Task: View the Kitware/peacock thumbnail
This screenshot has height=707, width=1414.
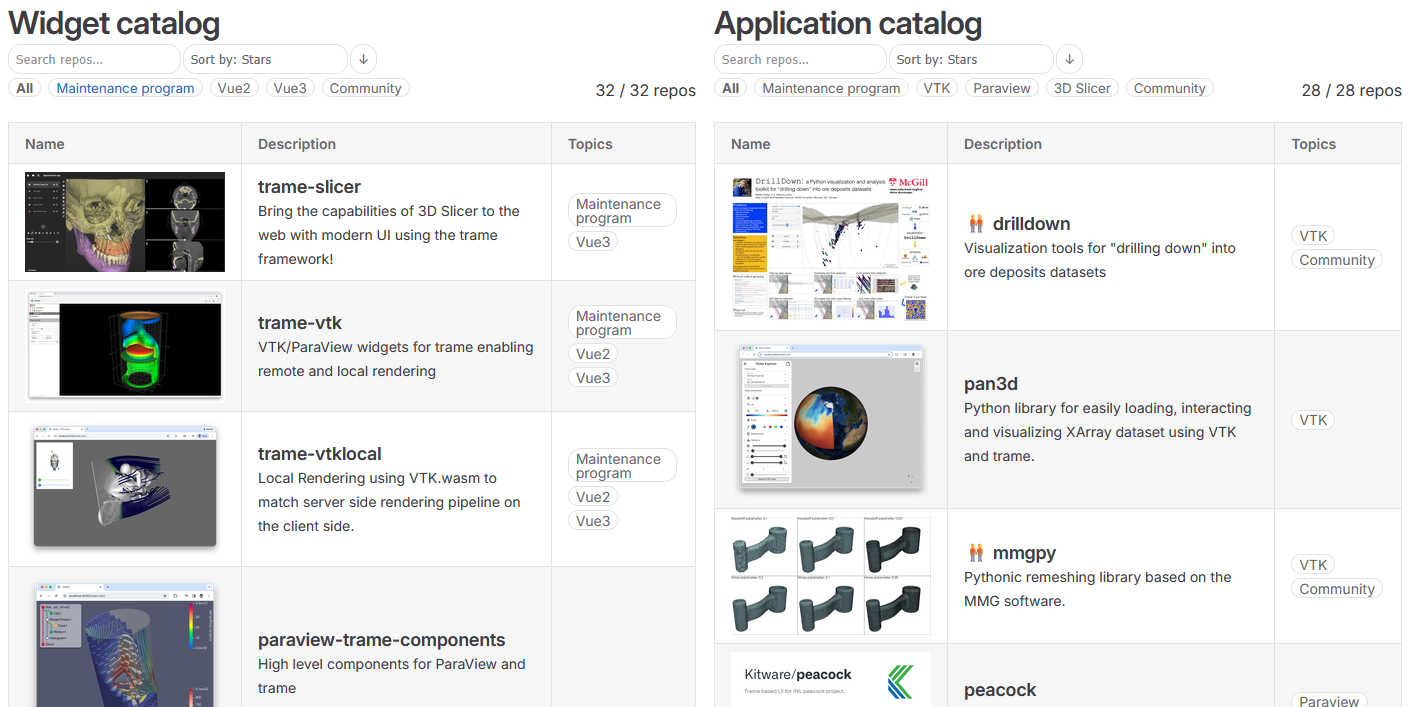Action: pos(831,679)
